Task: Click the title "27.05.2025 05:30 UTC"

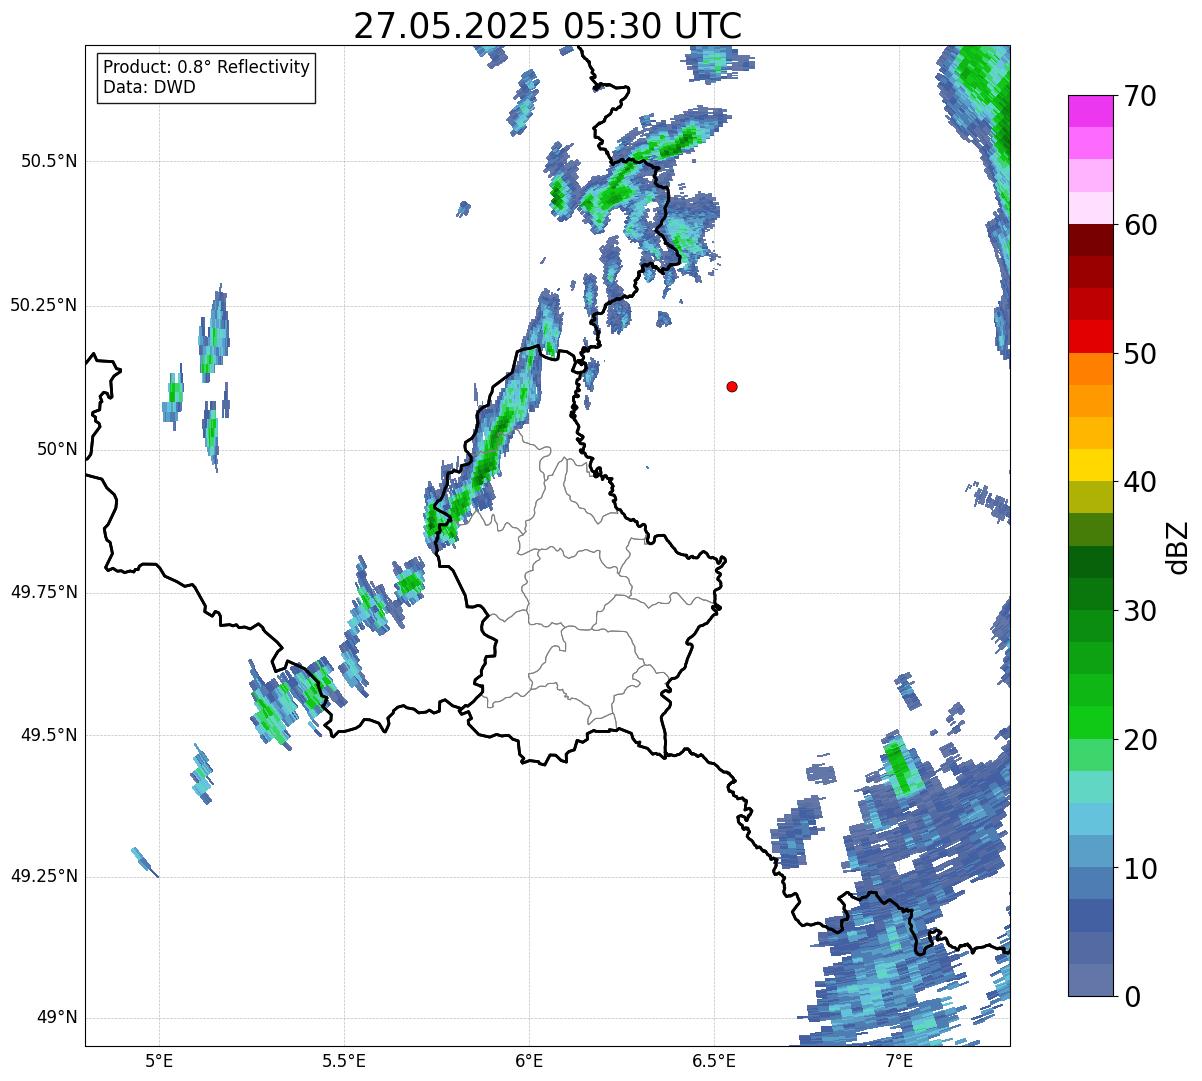Action: [x=548, y=26]
